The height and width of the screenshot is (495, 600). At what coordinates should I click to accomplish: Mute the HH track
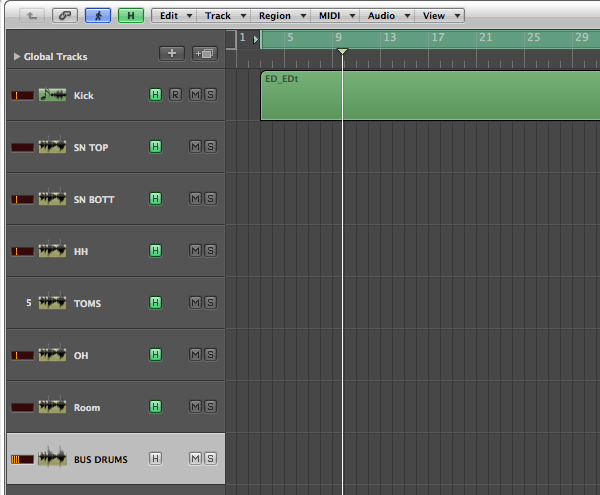(196, 251)
